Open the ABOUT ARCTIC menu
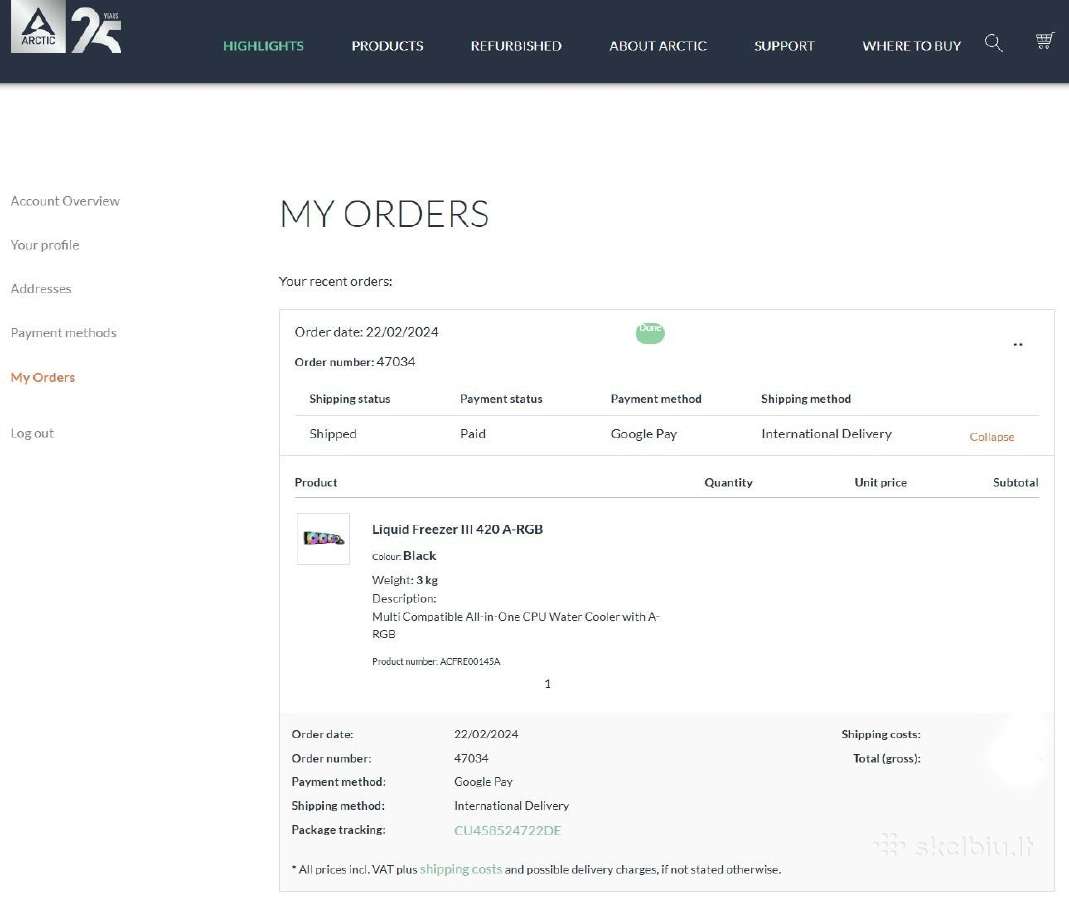Screen dimensions: 1069x900 [658, 46]
